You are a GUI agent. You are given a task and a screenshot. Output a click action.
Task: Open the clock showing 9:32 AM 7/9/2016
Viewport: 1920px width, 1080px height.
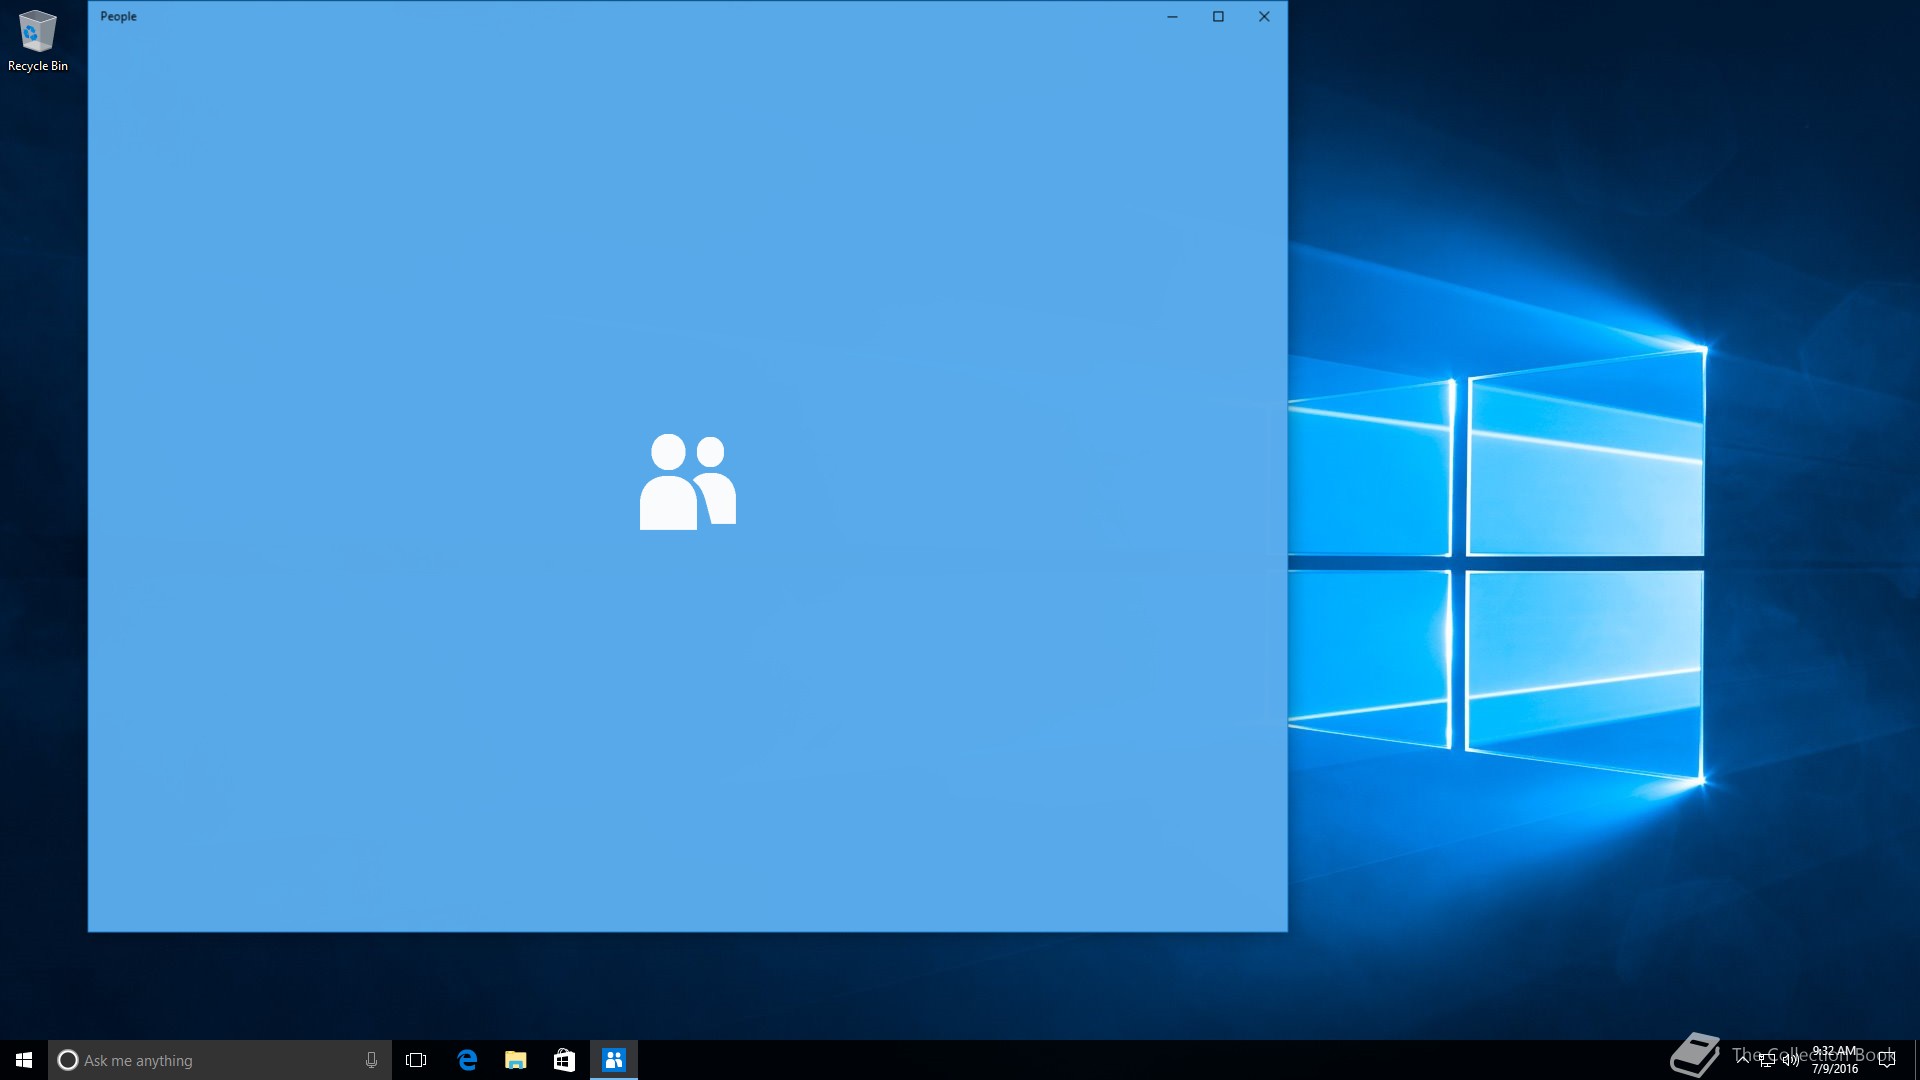pos(1835,1060)
